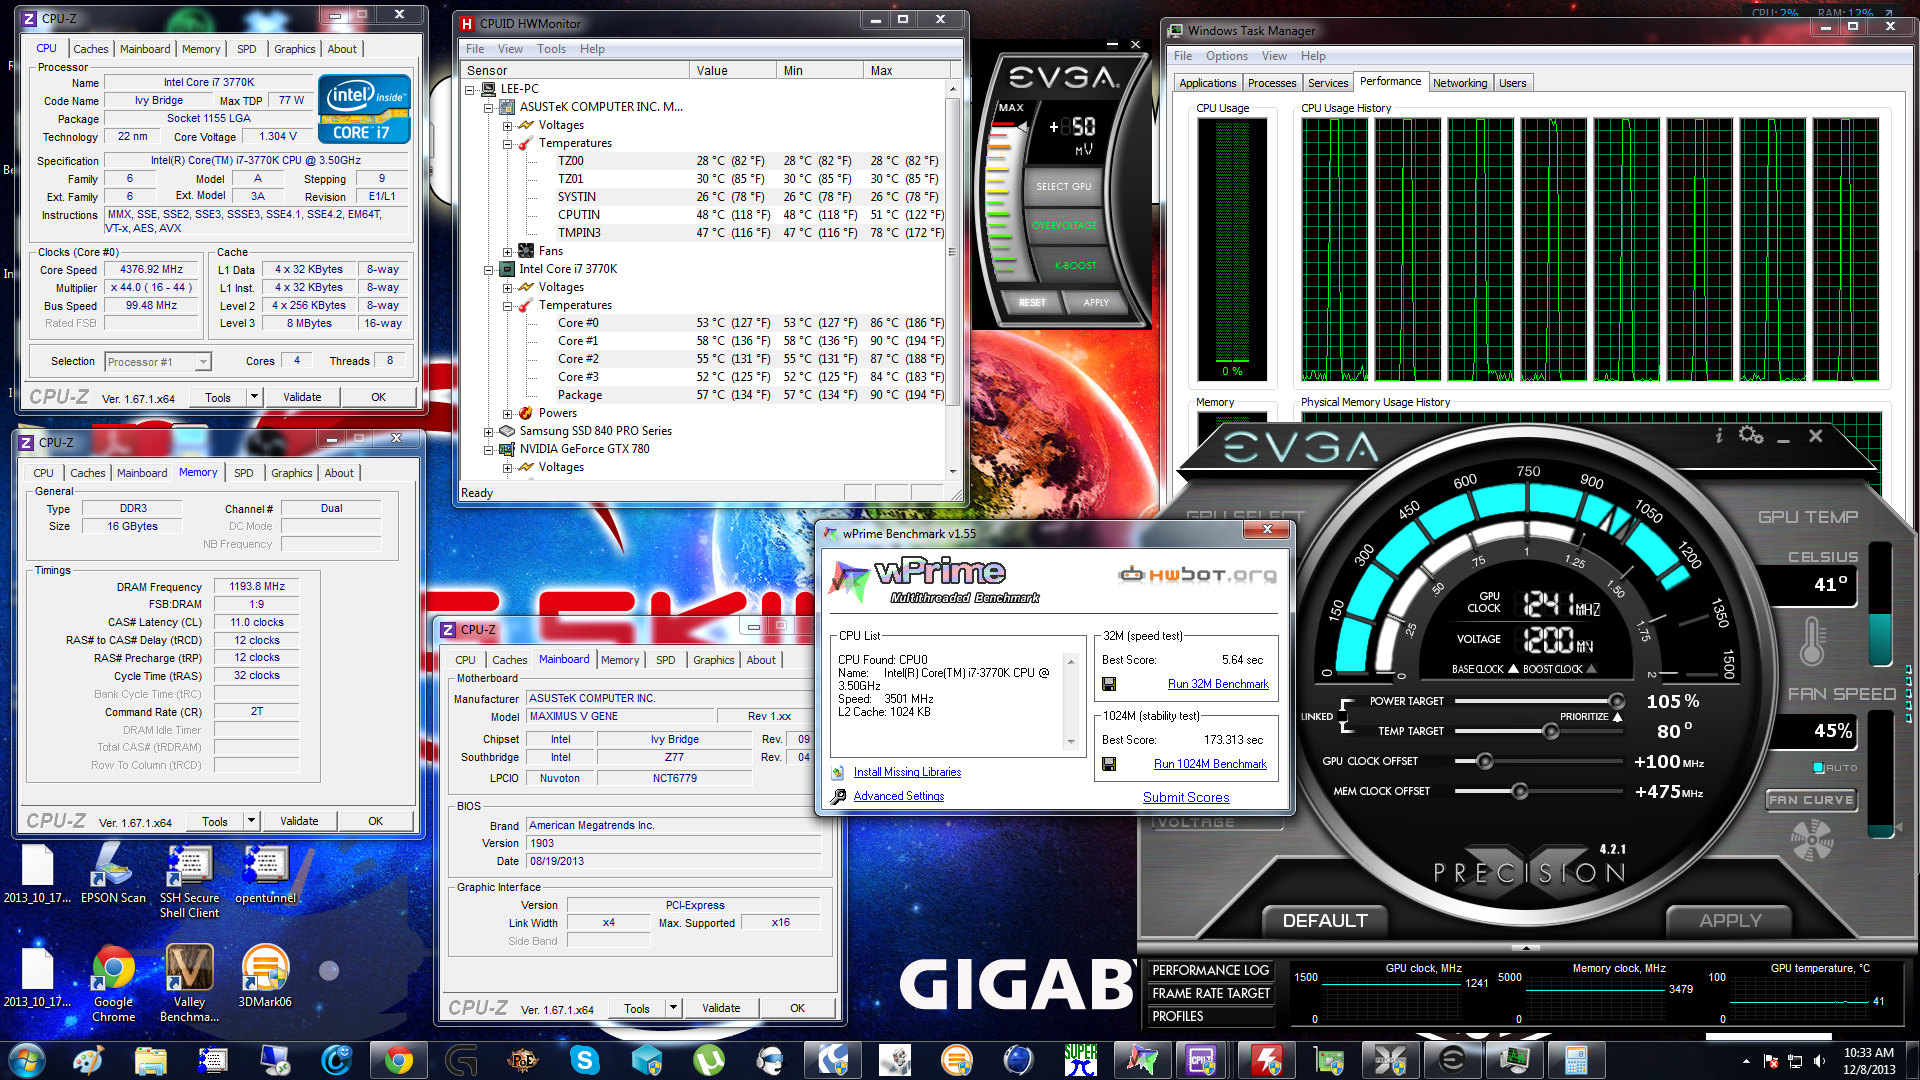Expand Fans node under ASUSTeK
This screenshot has width=1920, height=1080.
[508, 251]
